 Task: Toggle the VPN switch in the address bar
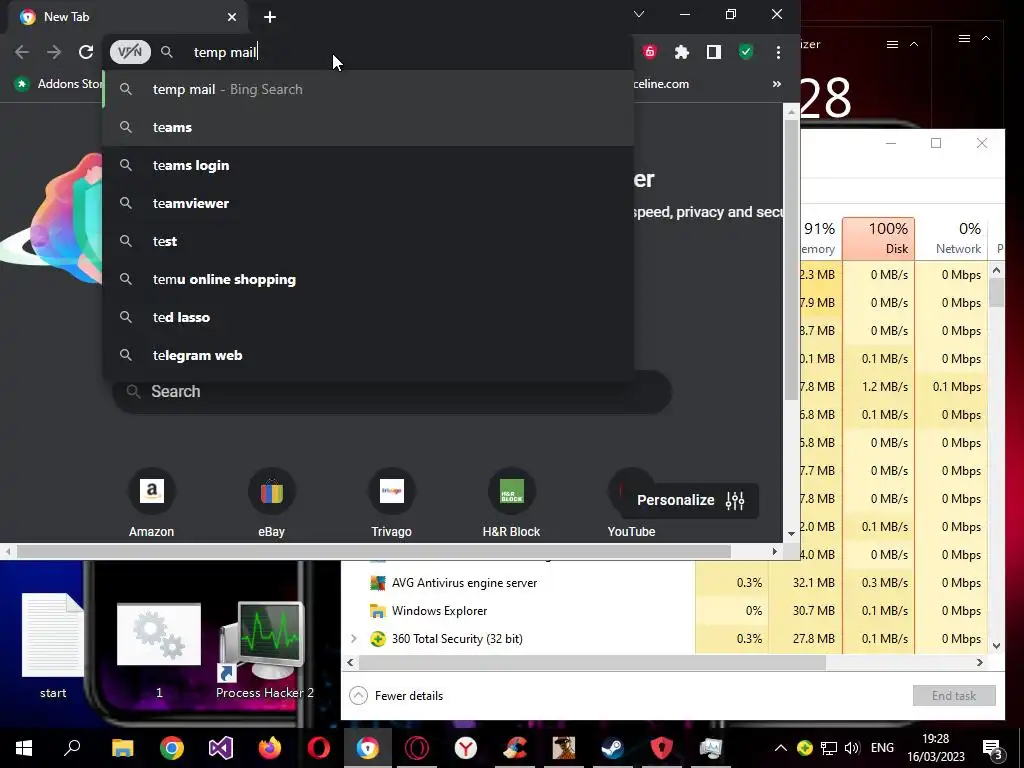pyautogui.click(x=130, y=52)
